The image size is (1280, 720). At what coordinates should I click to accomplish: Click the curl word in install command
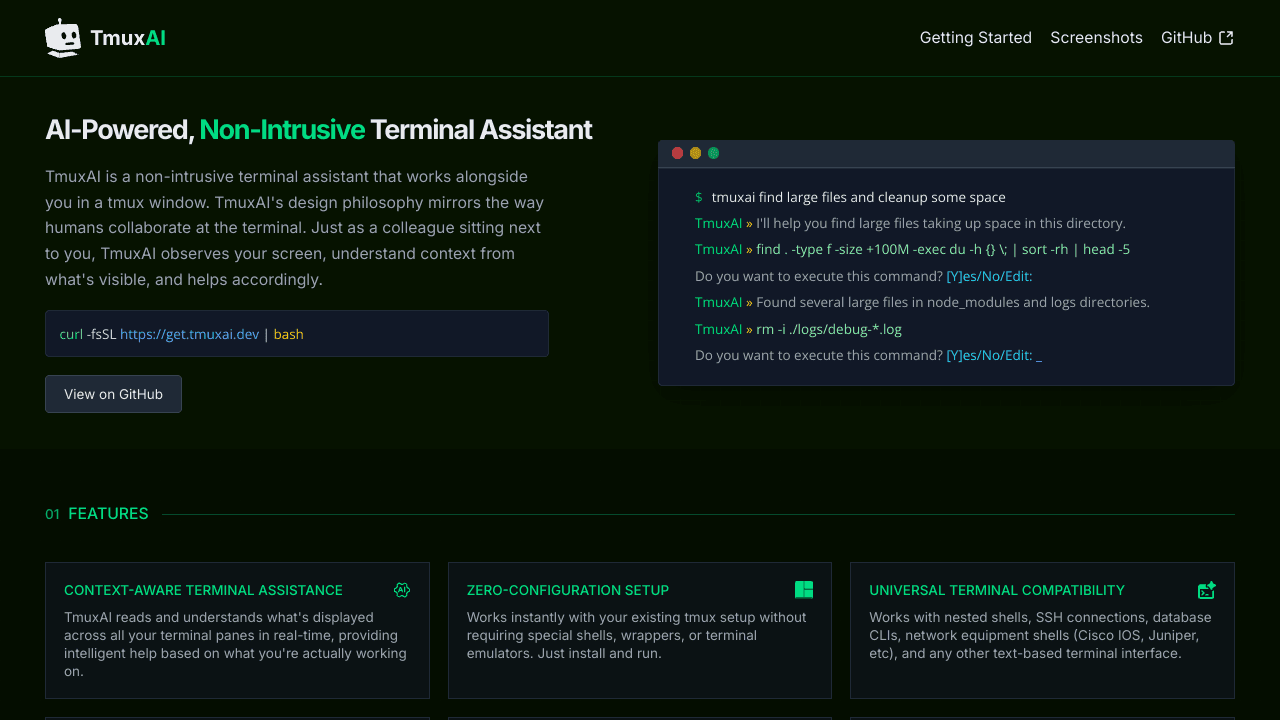pos(71,334)
